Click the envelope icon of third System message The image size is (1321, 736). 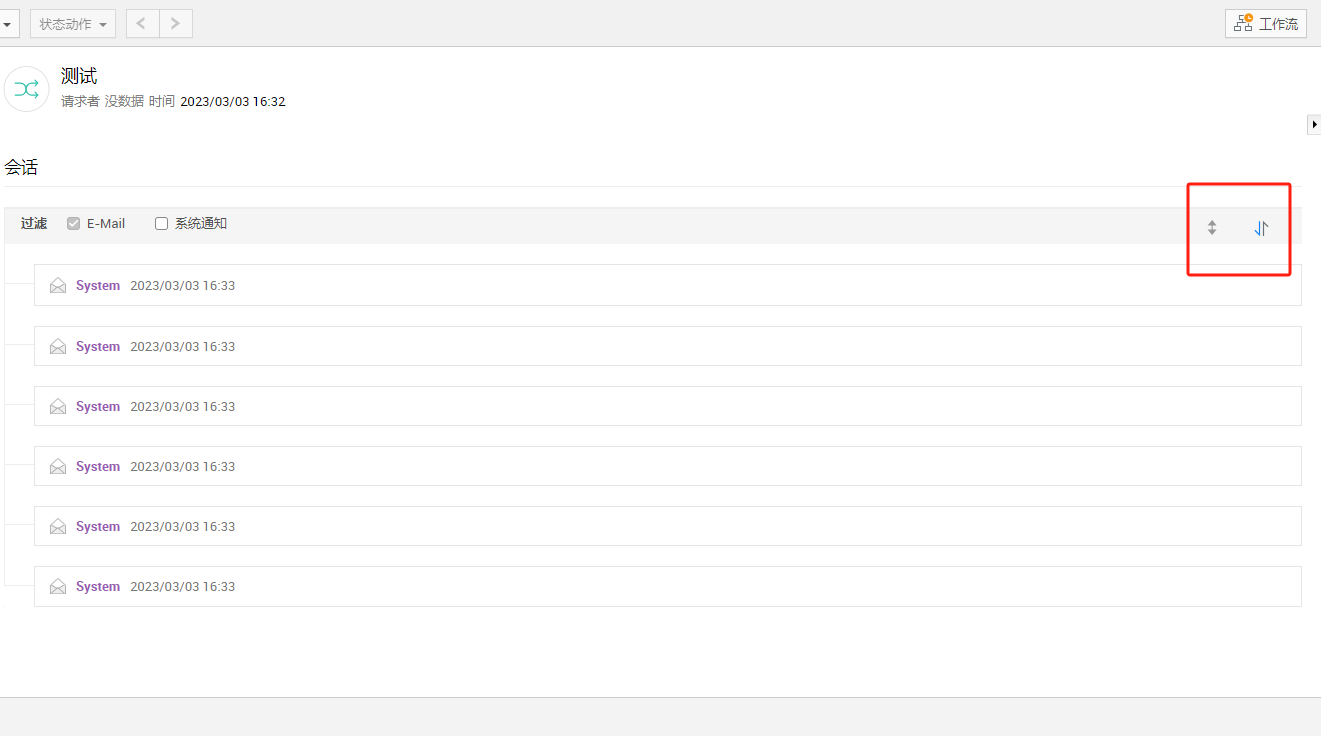pyautogui.click(x=58, y=407)
